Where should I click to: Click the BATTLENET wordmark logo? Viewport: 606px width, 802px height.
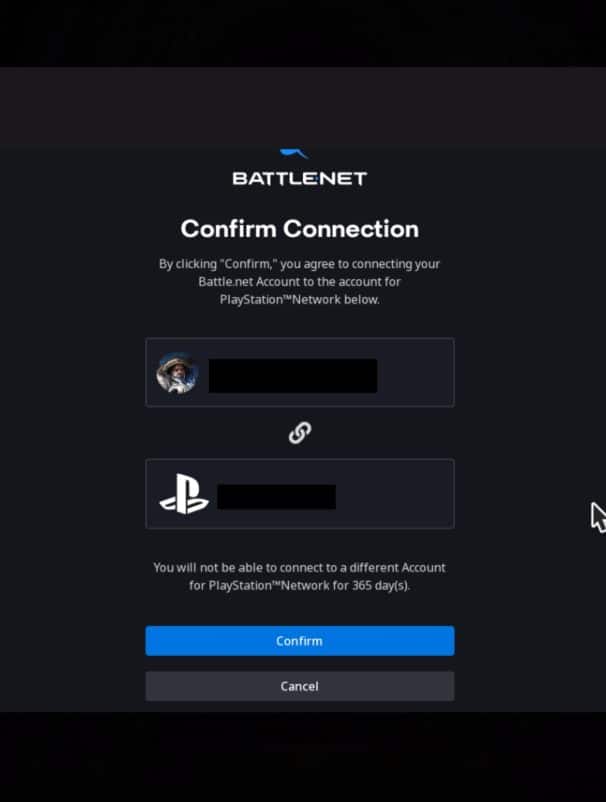[x=300, y=179]
